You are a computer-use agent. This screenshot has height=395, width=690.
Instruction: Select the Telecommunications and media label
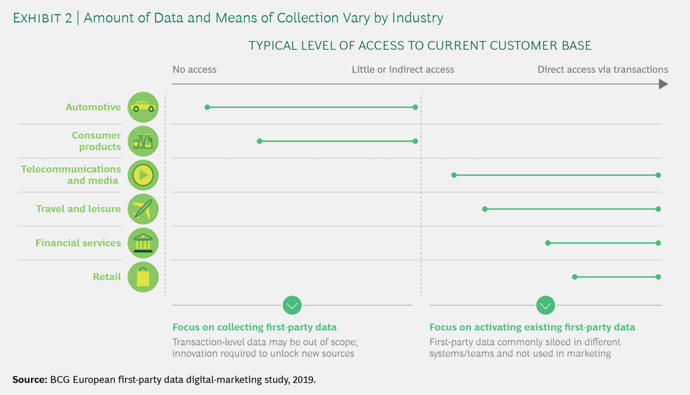point(71,175)
